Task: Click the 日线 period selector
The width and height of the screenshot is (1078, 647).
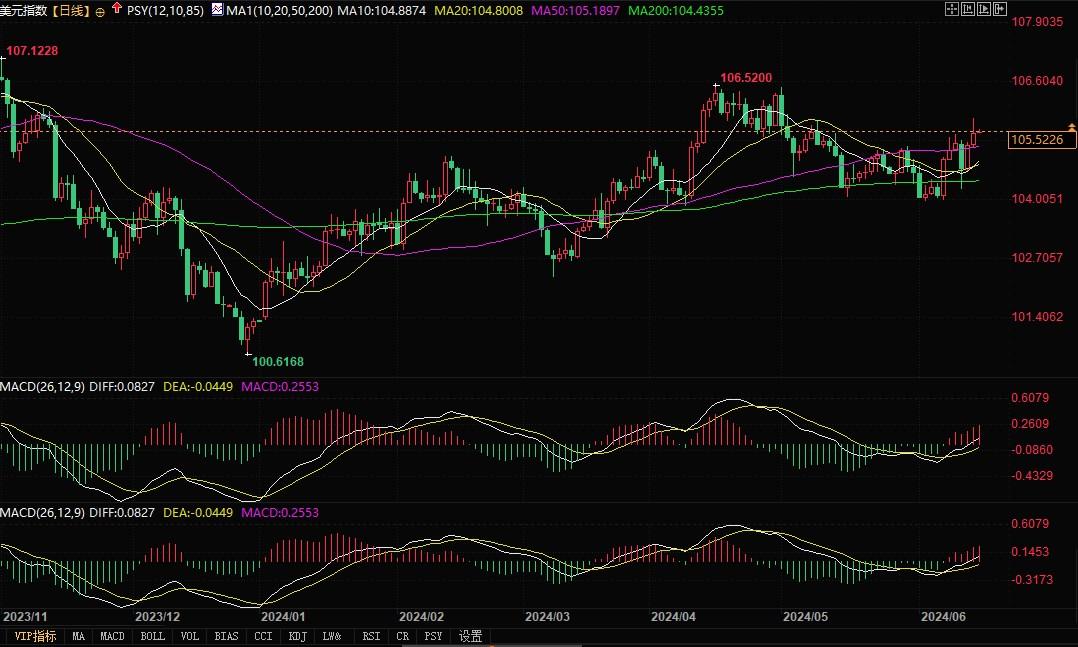Action: tap(71, 10)
